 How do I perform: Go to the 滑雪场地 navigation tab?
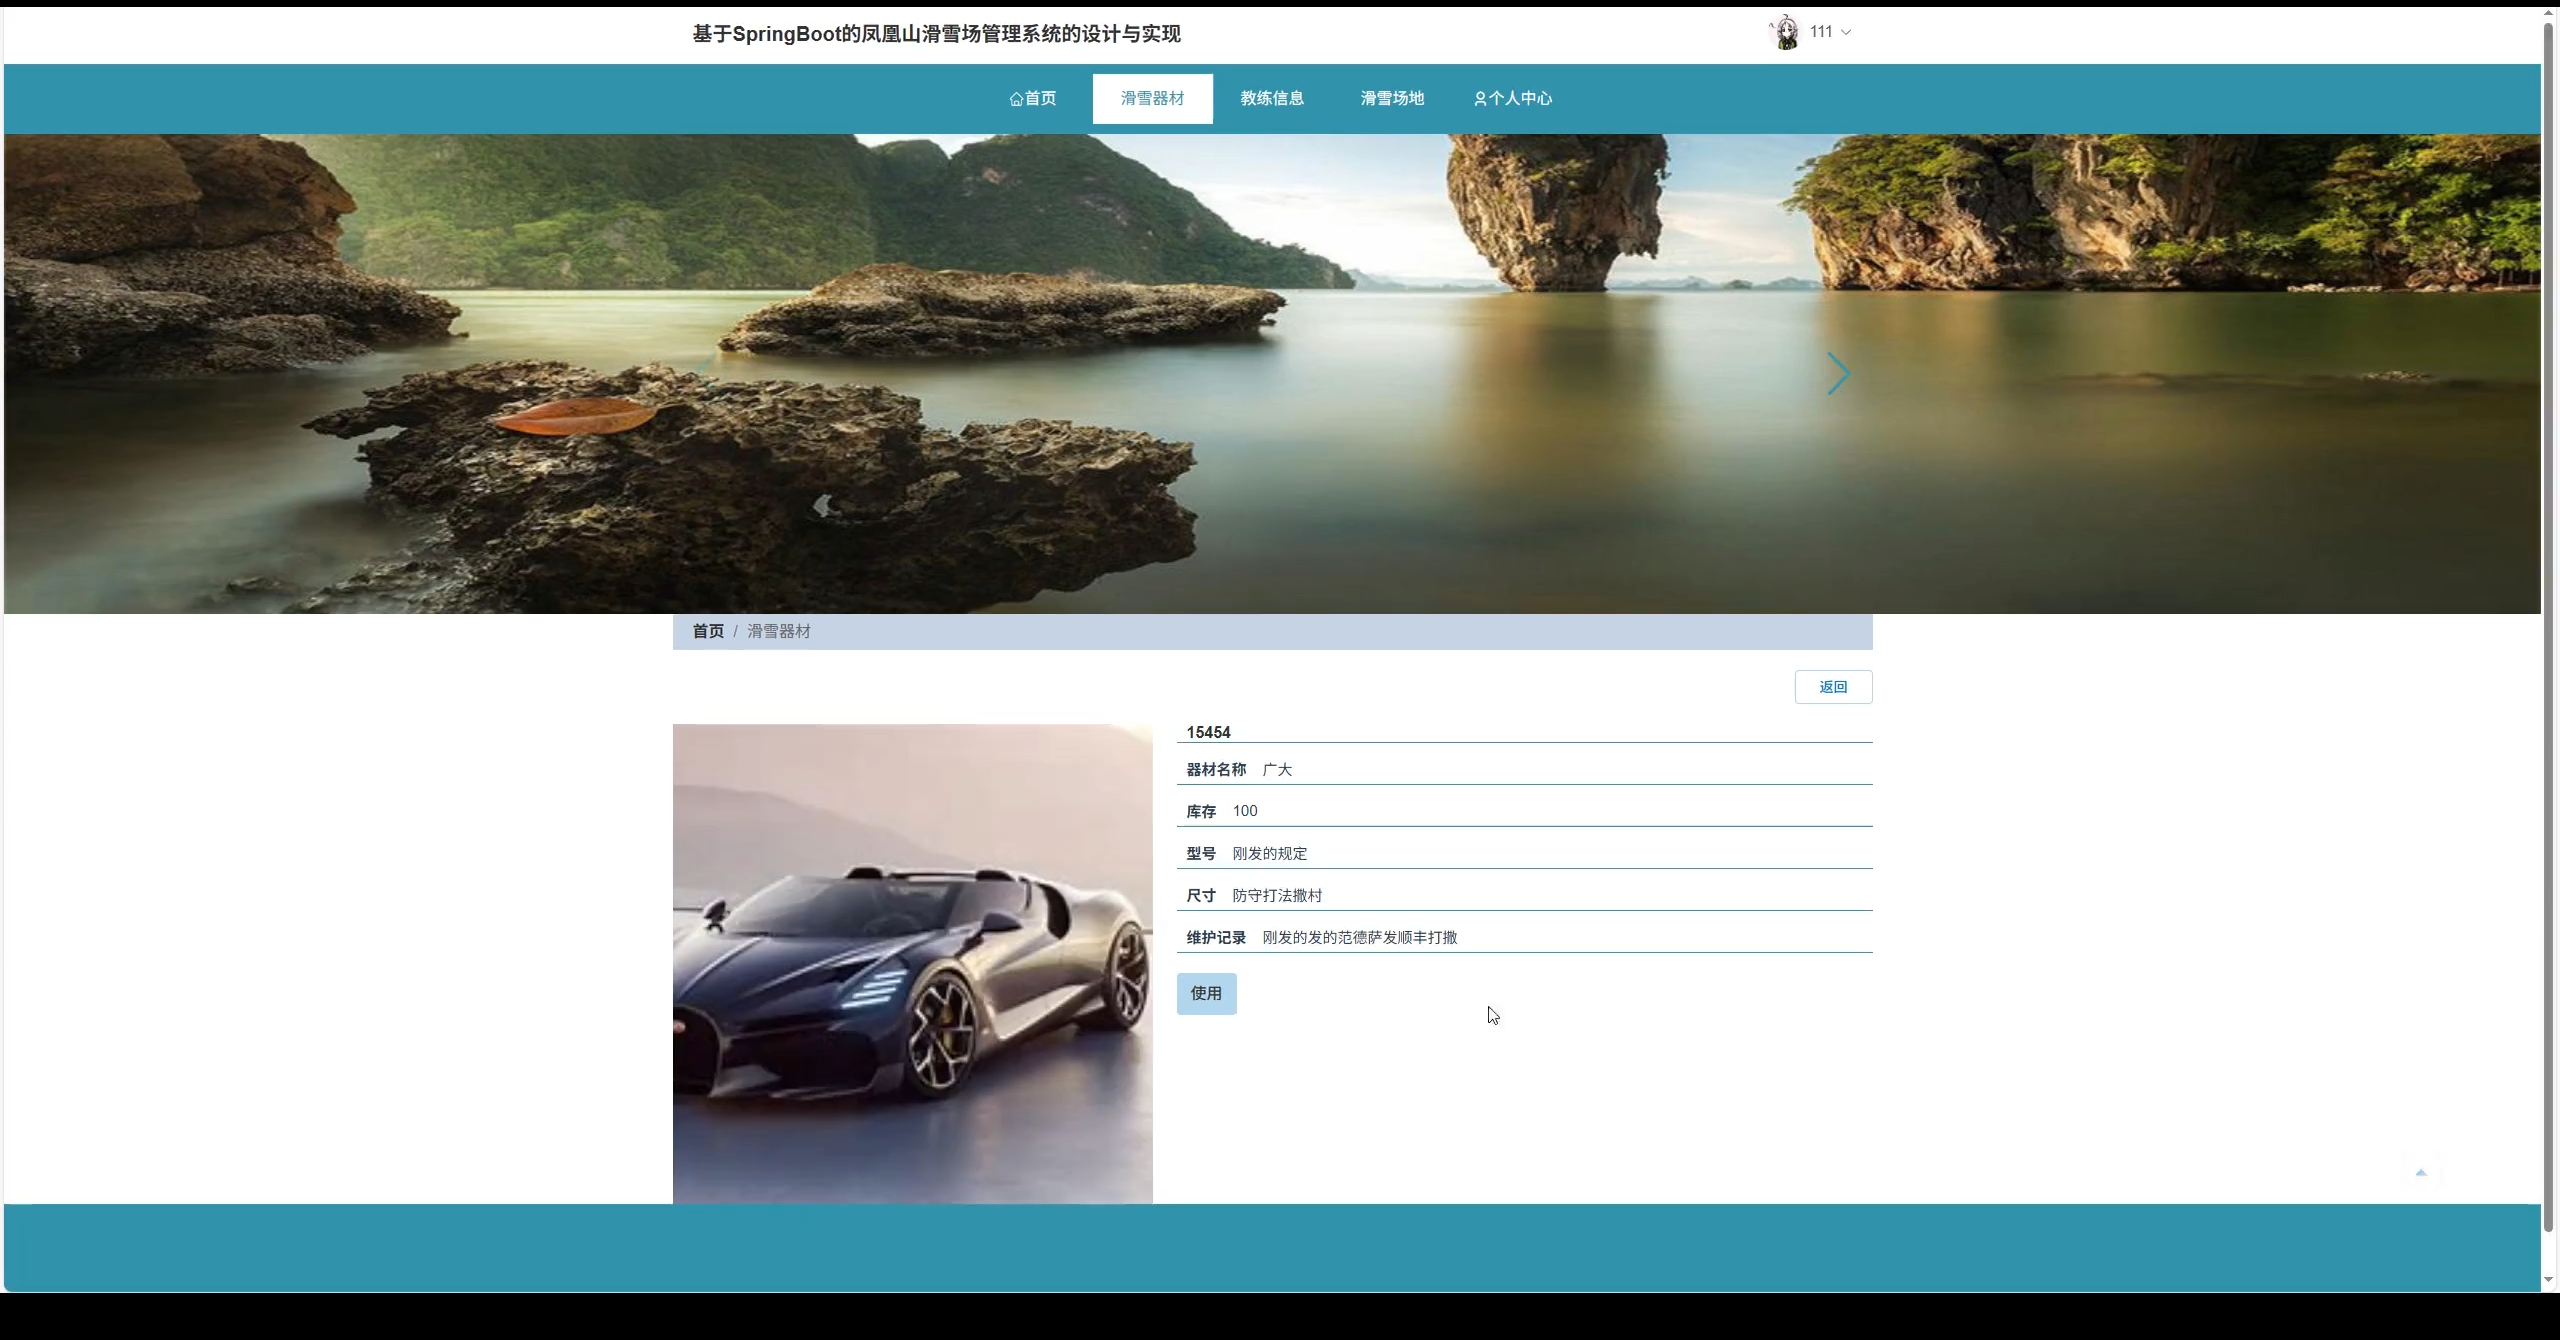click(x=1392, y=98)
